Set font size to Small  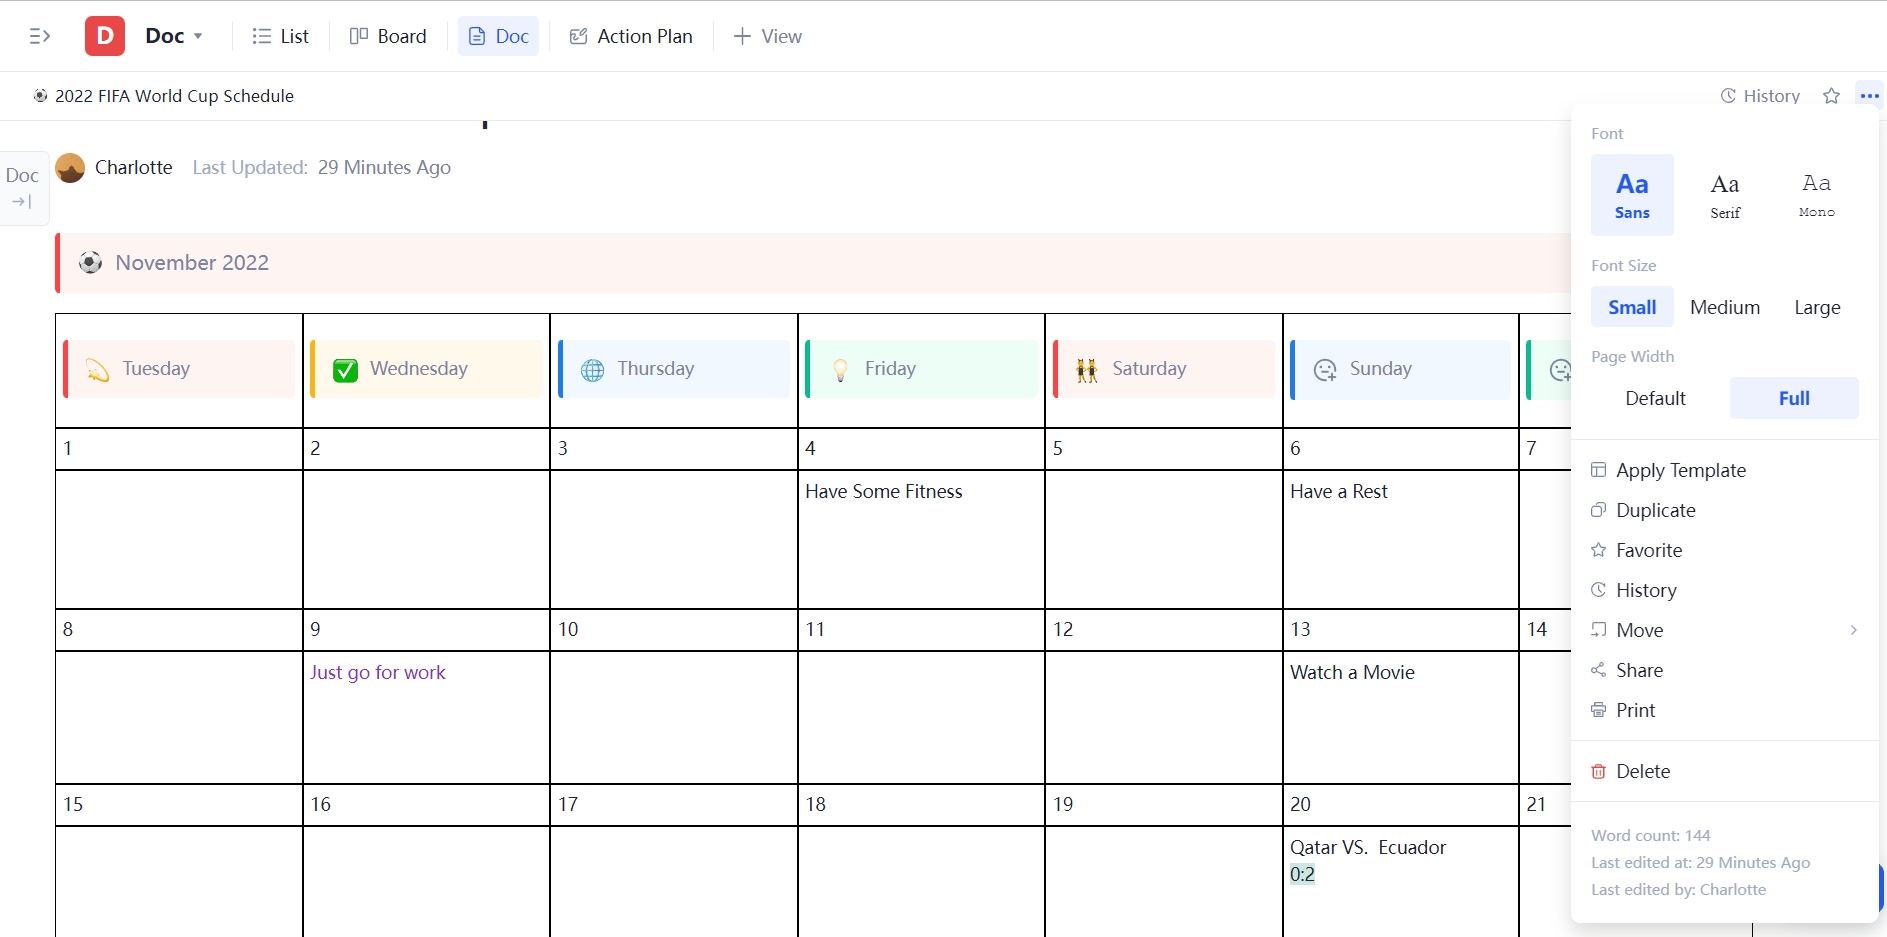1632,307
